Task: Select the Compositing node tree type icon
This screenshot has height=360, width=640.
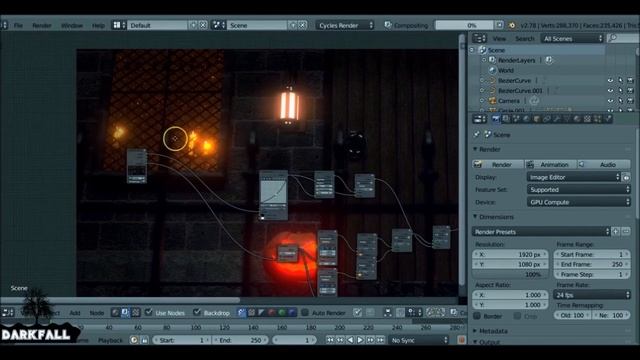Action: coord(125,313)
